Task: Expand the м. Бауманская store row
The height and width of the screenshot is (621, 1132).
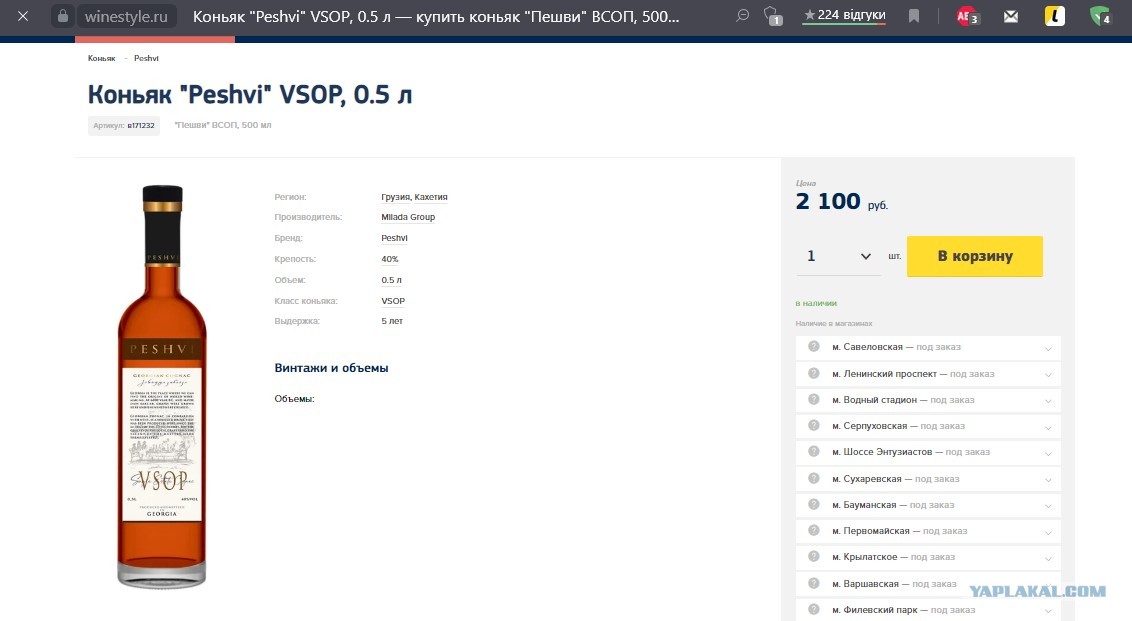Action: [928, 505]
